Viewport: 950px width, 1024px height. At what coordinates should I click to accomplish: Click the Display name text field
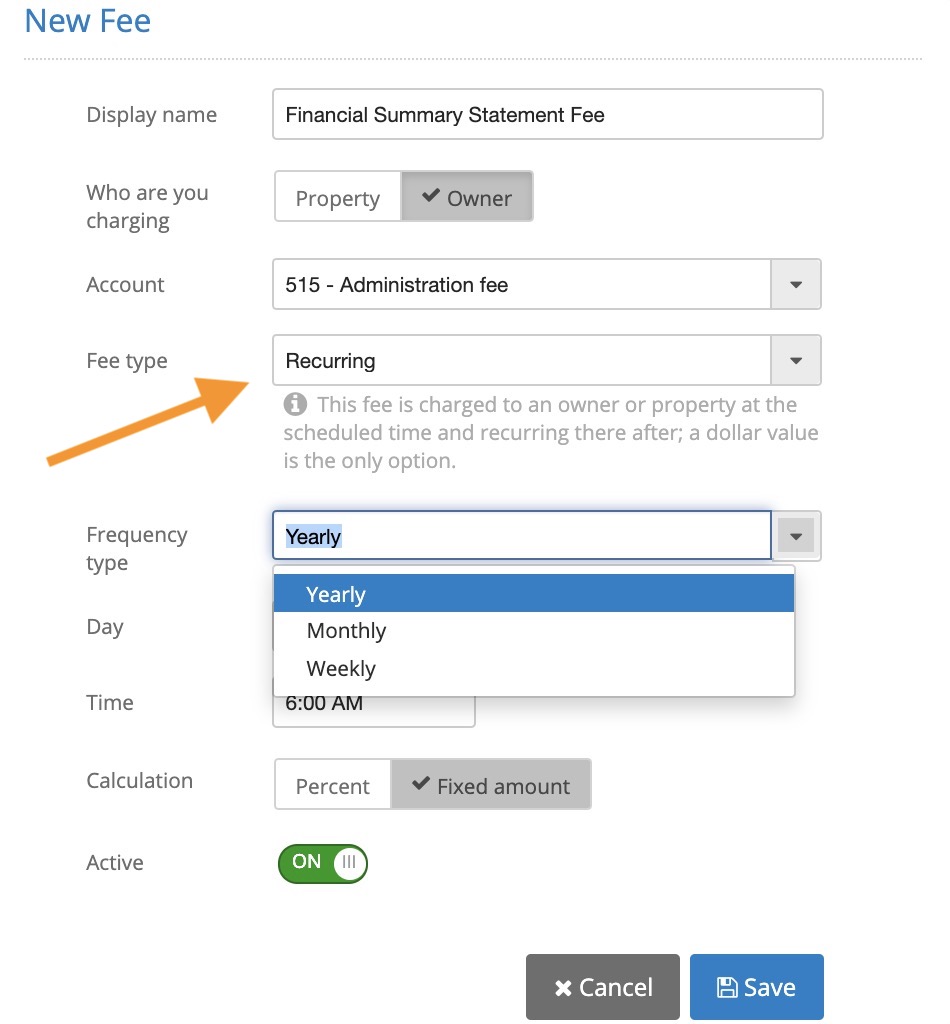[548, 114]
